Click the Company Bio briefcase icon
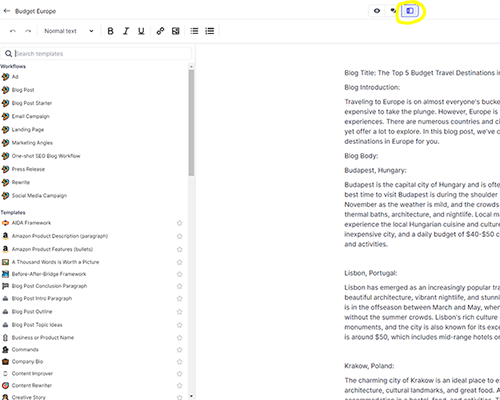Screen dimensions: 500x400 tap(5, 361)
